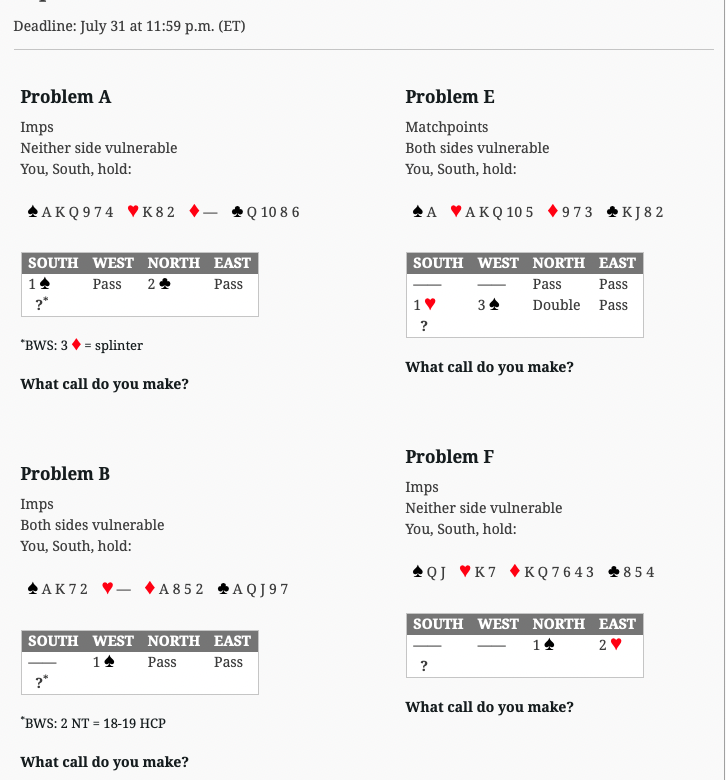Select the Problem A heading
726x780 pixels.
coord(66,97)
